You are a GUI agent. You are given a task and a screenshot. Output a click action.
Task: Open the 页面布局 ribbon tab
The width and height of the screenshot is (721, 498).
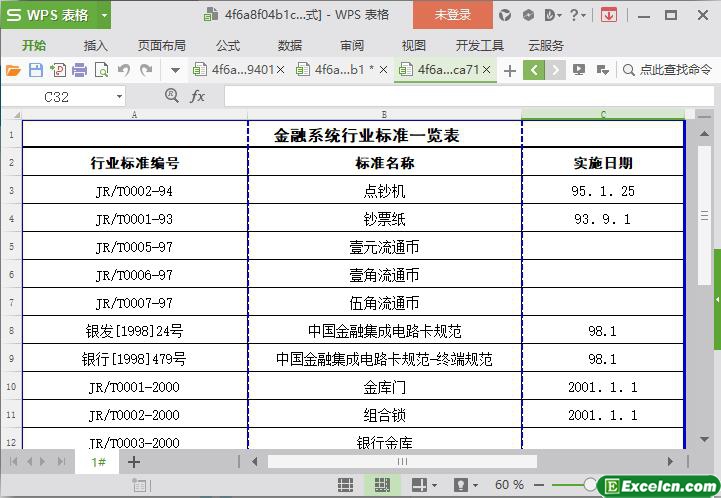[x=162, y=46]
